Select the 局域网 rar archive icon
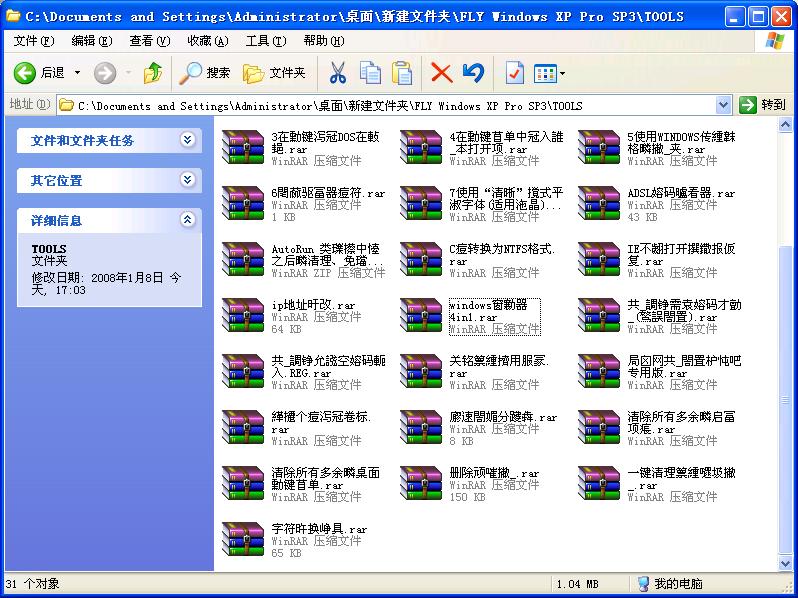The image size is (798, 598). pyautogui.click(x=599, y=371)
